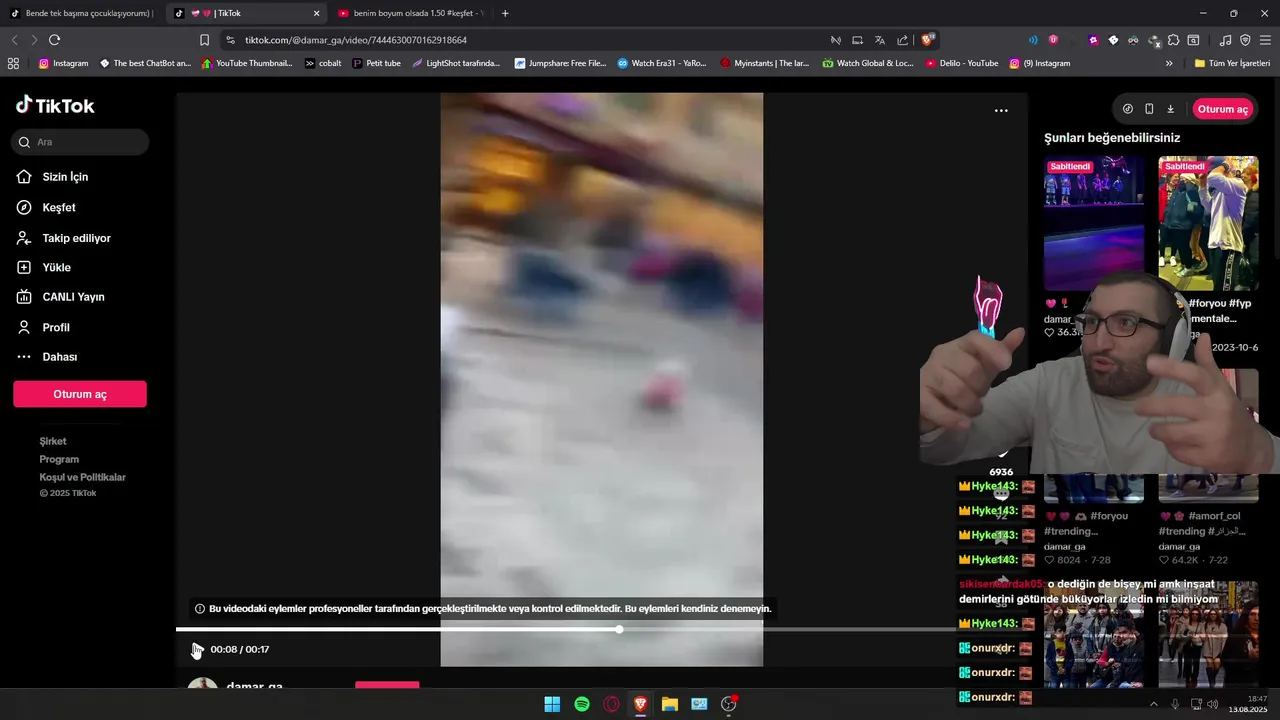Click the taskbar volume speaker icon

click(x=1212, y=704)
